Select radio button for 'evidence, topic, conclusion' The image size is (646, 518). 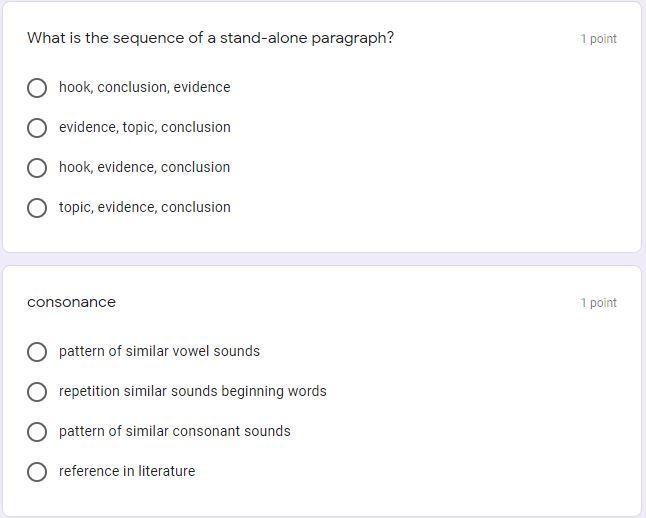[37, 128]
